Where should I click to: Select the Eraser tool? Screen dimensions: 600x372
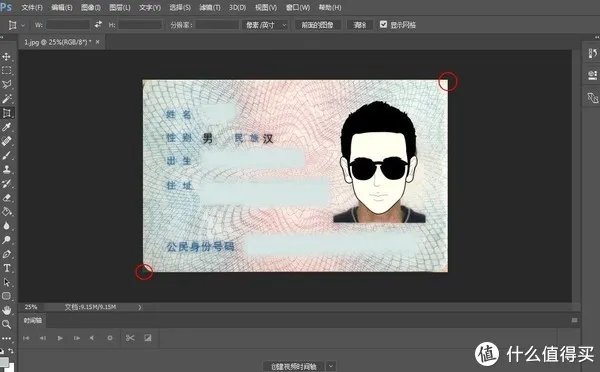click(x=7, y=197)
